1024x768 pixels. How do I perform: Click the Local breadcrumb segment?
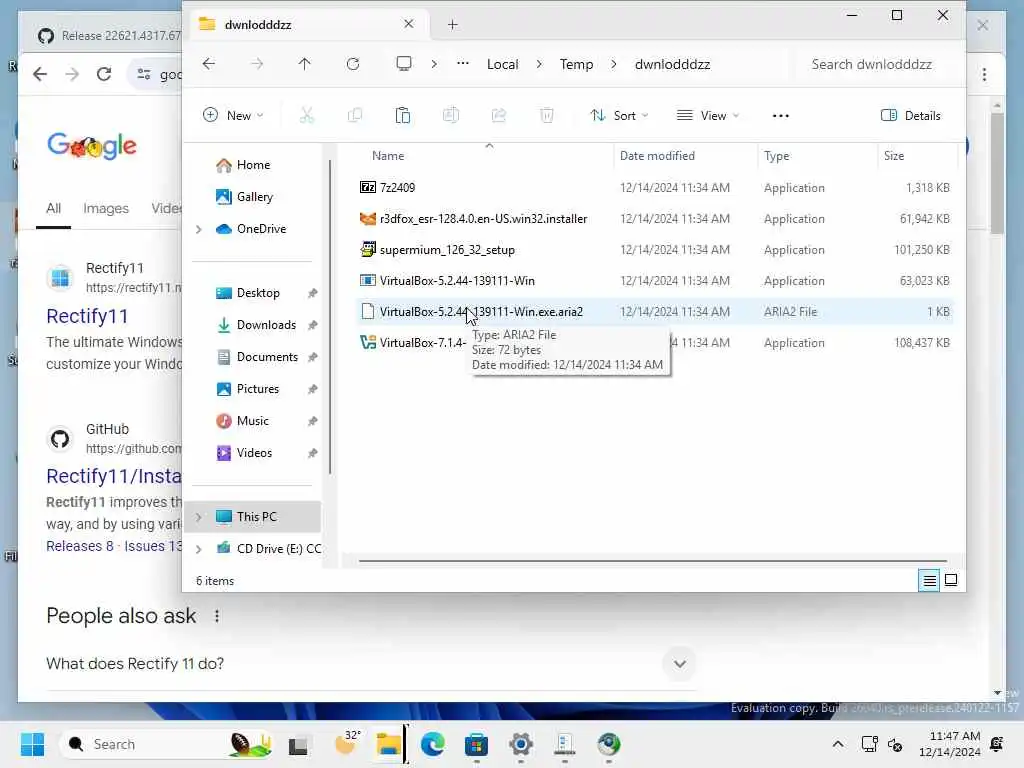pos(502,64)
